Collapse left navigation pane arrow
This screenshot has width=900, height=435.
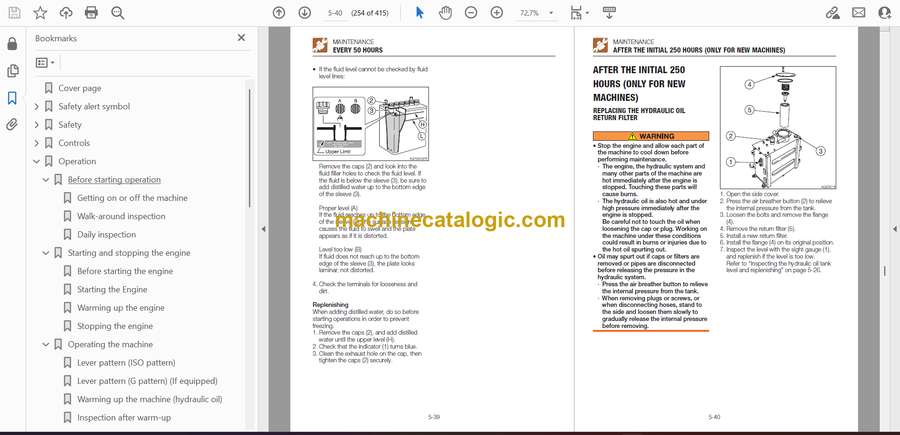263,229
